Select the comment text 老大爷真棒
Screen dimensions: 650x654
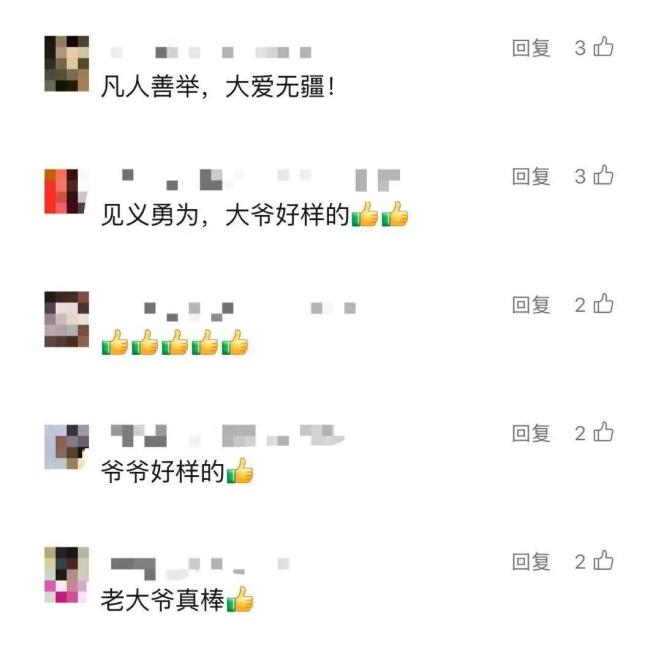(163, 600)
